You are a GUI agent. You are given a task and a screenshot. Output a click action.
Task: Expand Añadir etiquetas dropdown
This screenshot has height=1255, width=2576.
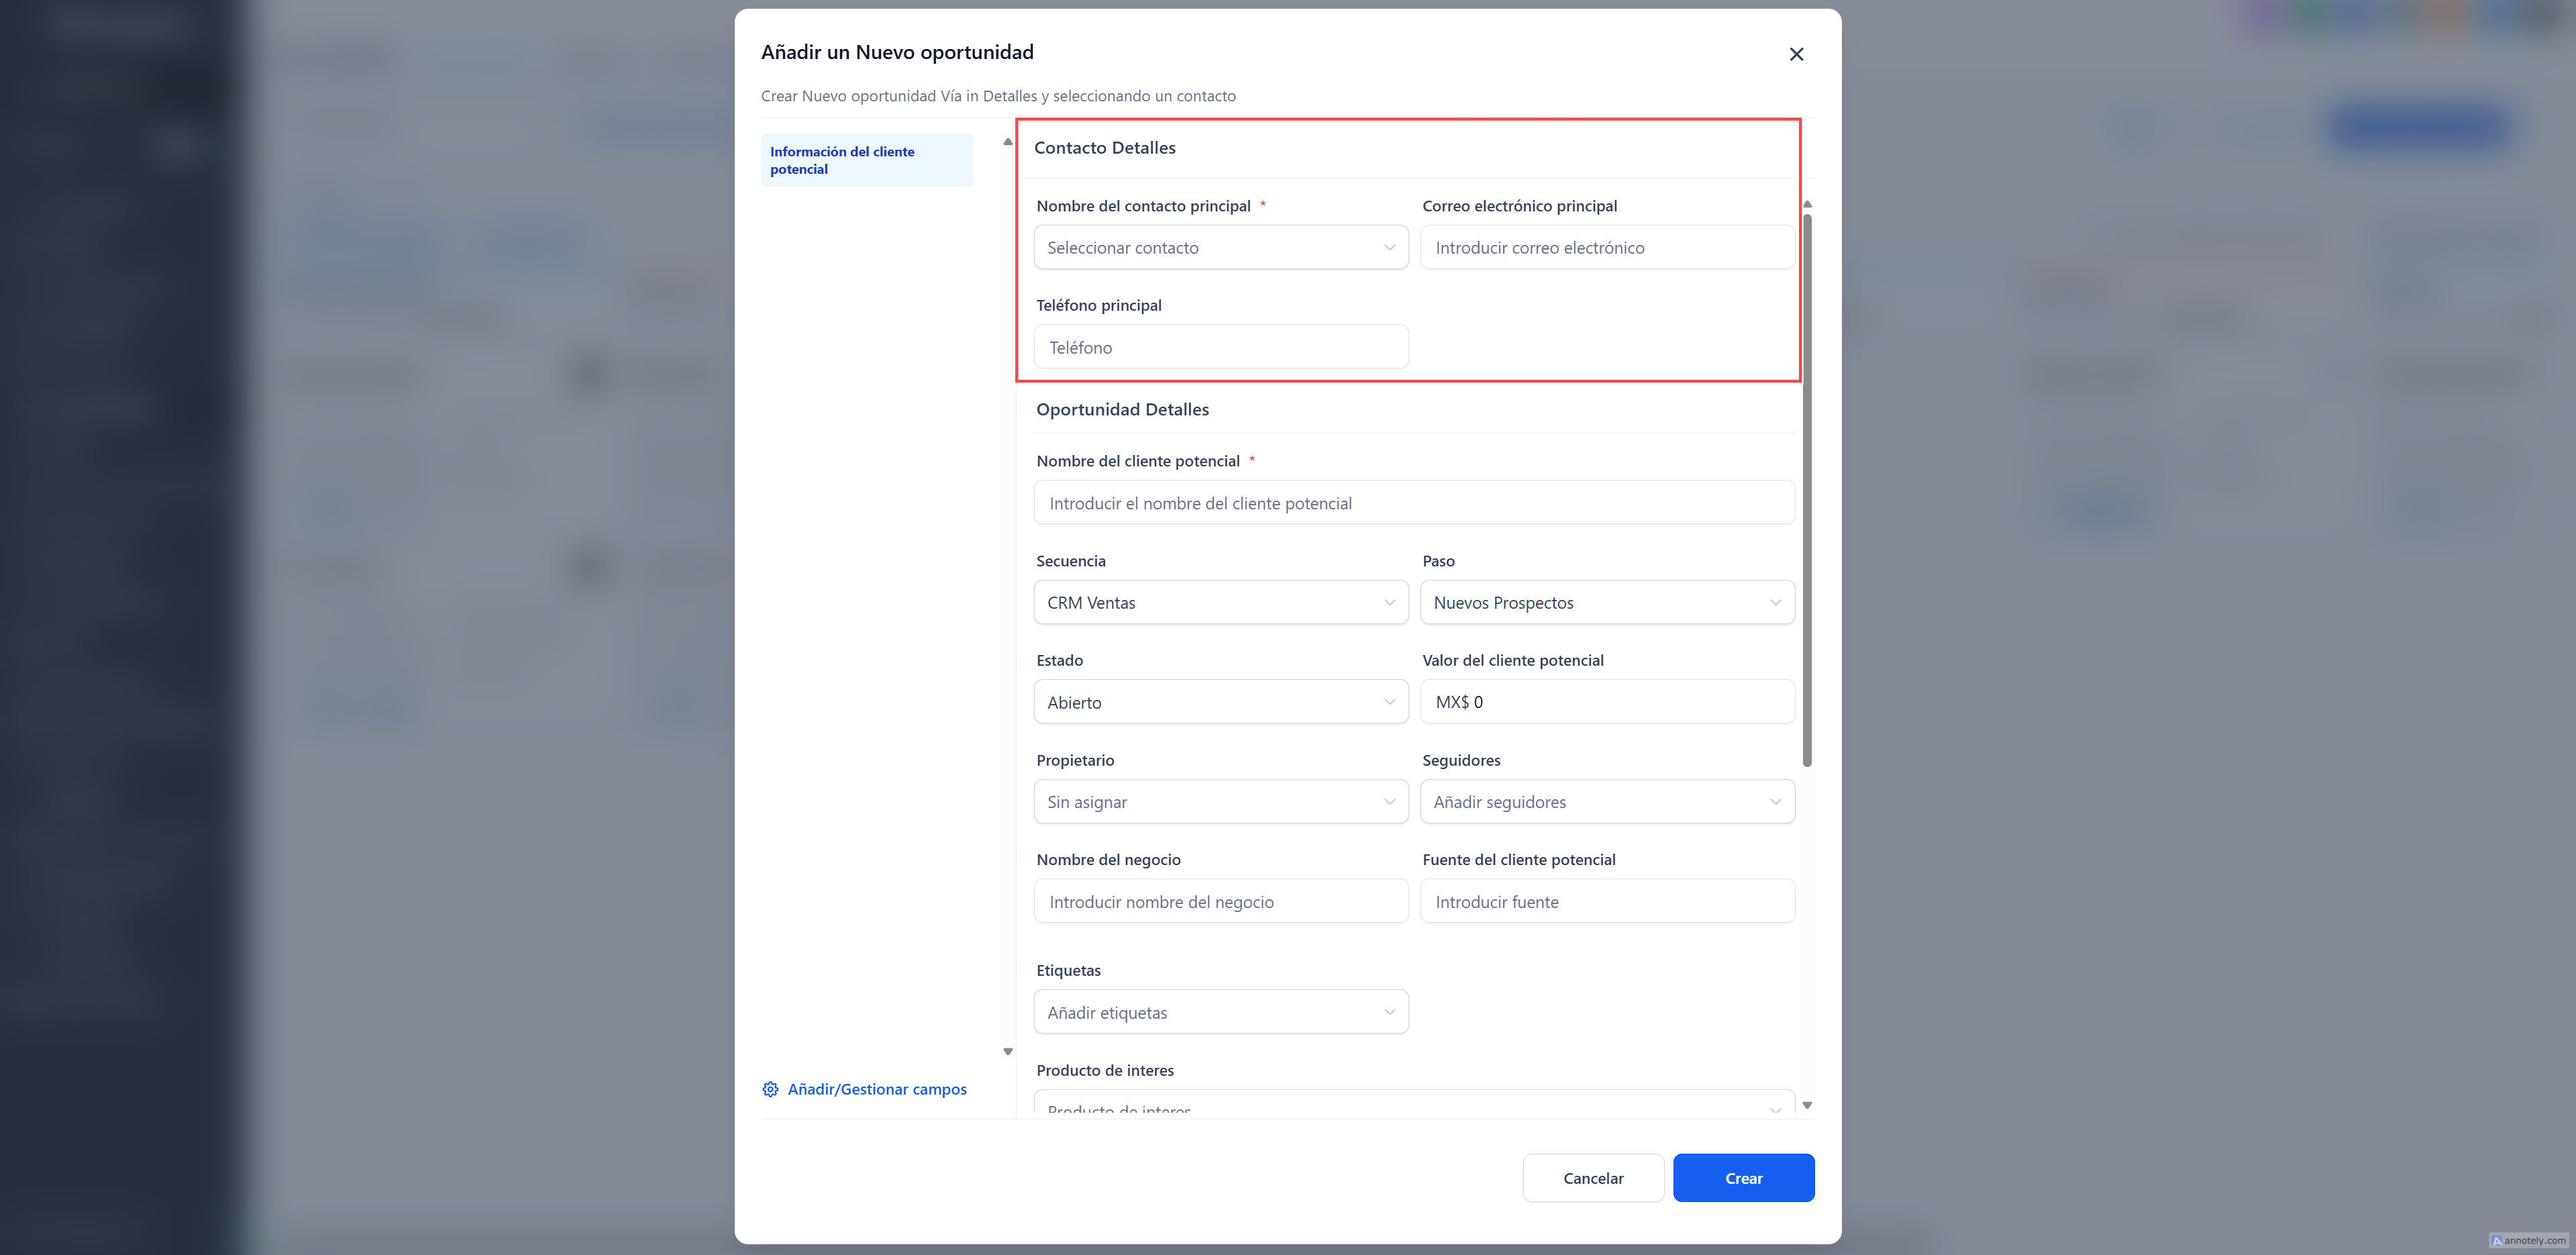coord(1220,1012)
